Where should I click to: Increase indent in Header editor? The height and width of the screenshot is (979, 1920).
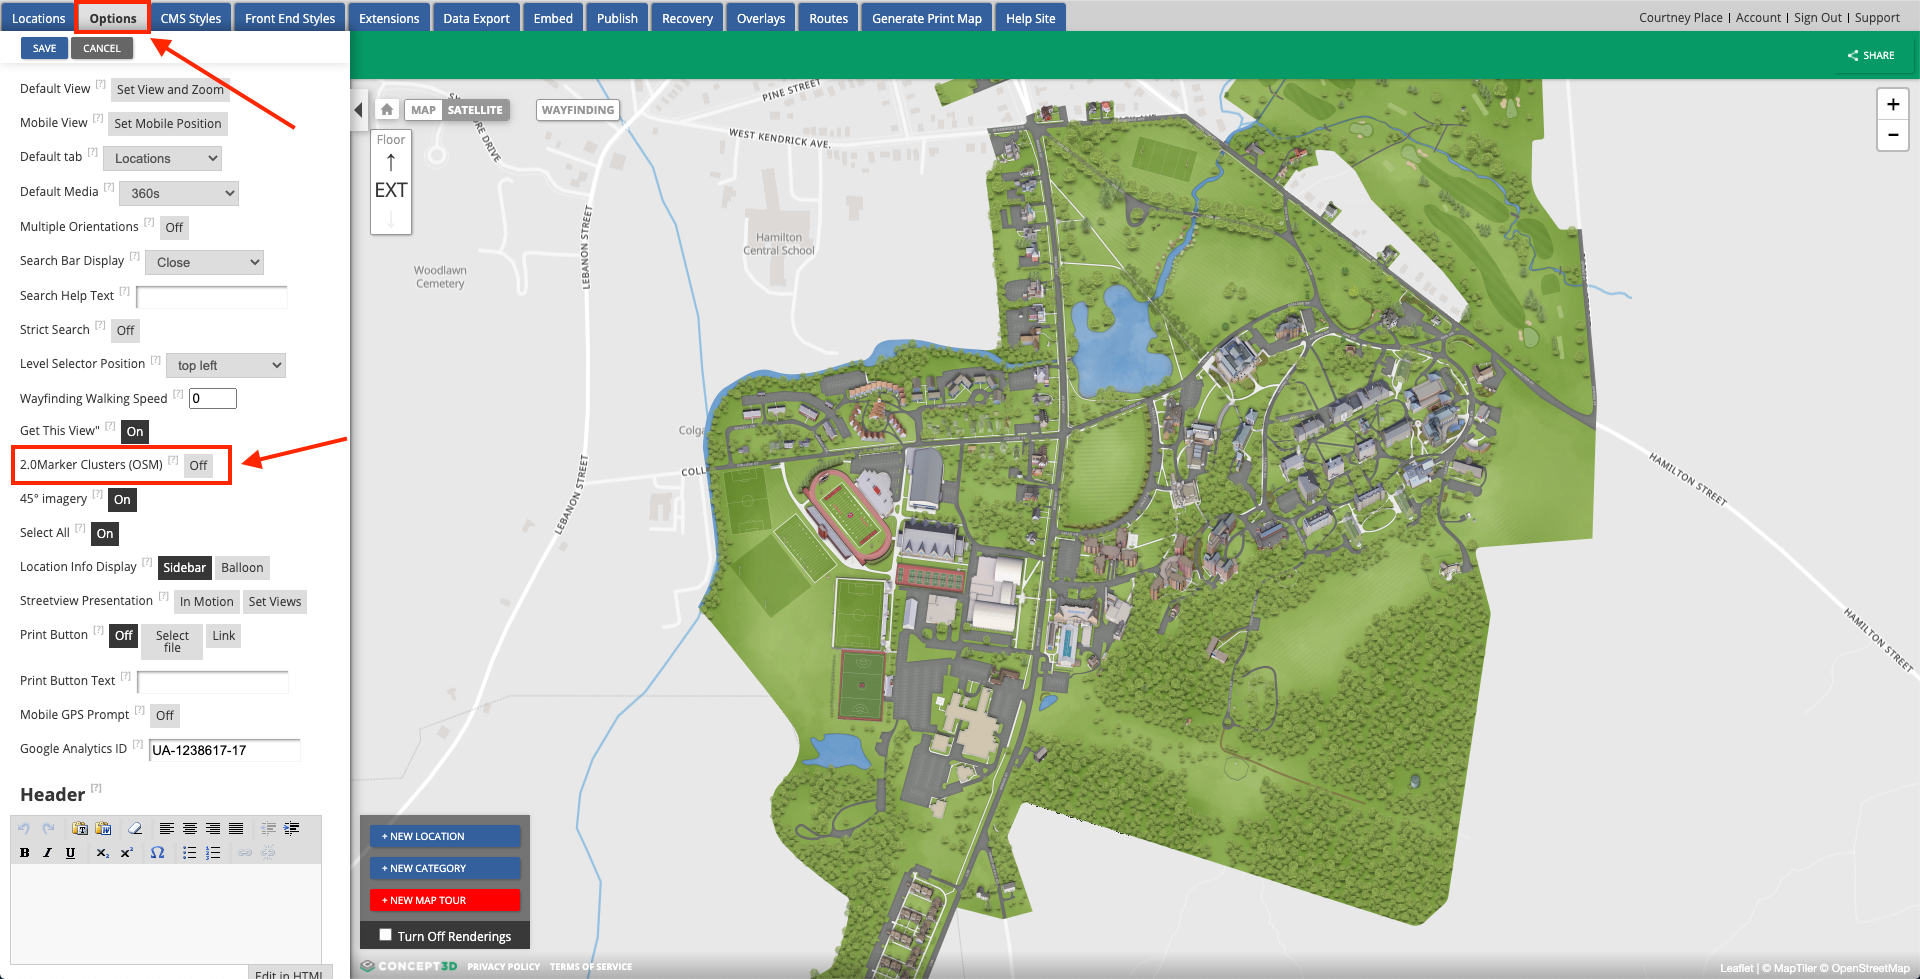click(292, 828)
